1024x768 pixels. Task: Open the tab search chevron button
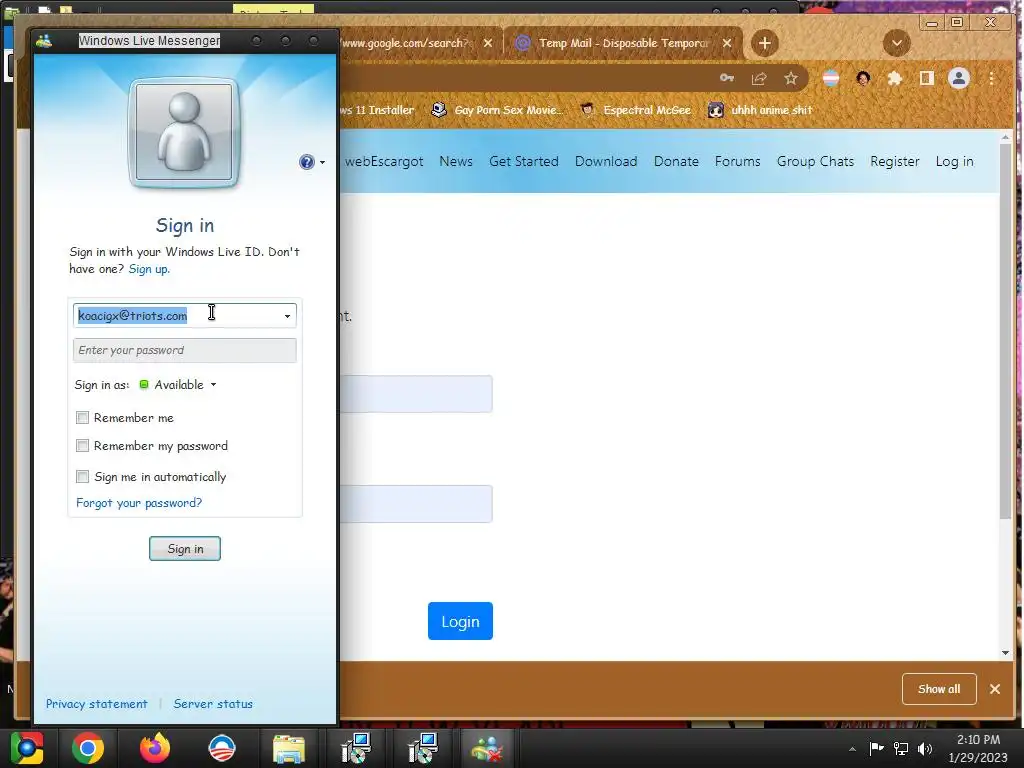pos(897,43)
